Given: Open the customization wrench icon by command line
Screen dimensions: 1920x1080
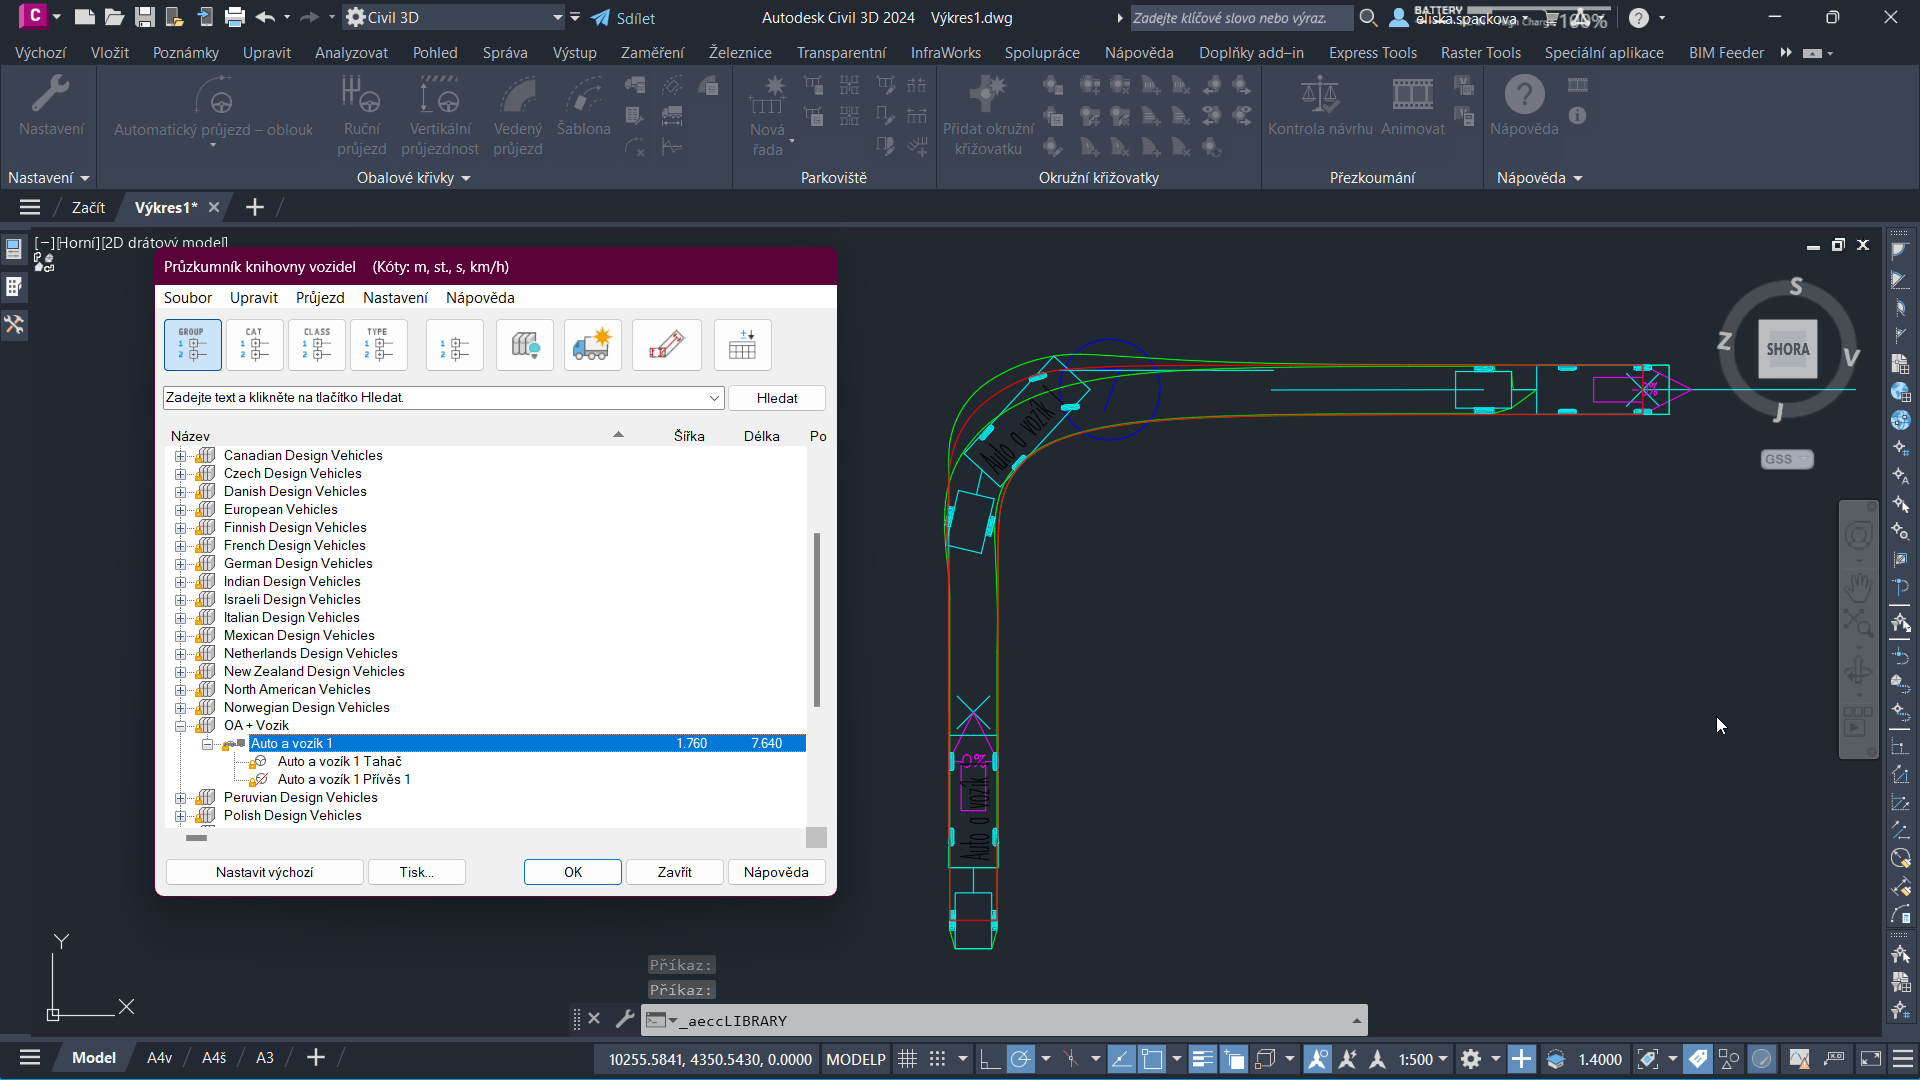Looking at the screenshot, I should 625,1019.
